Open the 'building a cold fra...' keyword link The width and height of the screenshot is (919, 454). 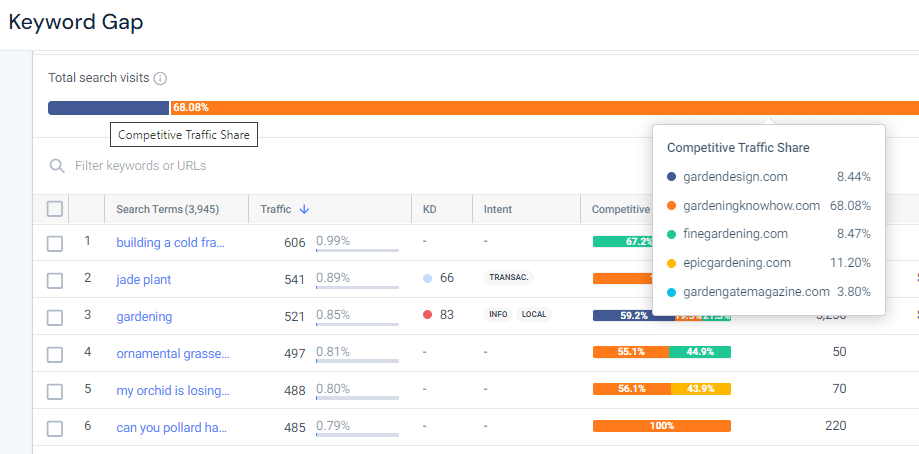tap(170, 243)
